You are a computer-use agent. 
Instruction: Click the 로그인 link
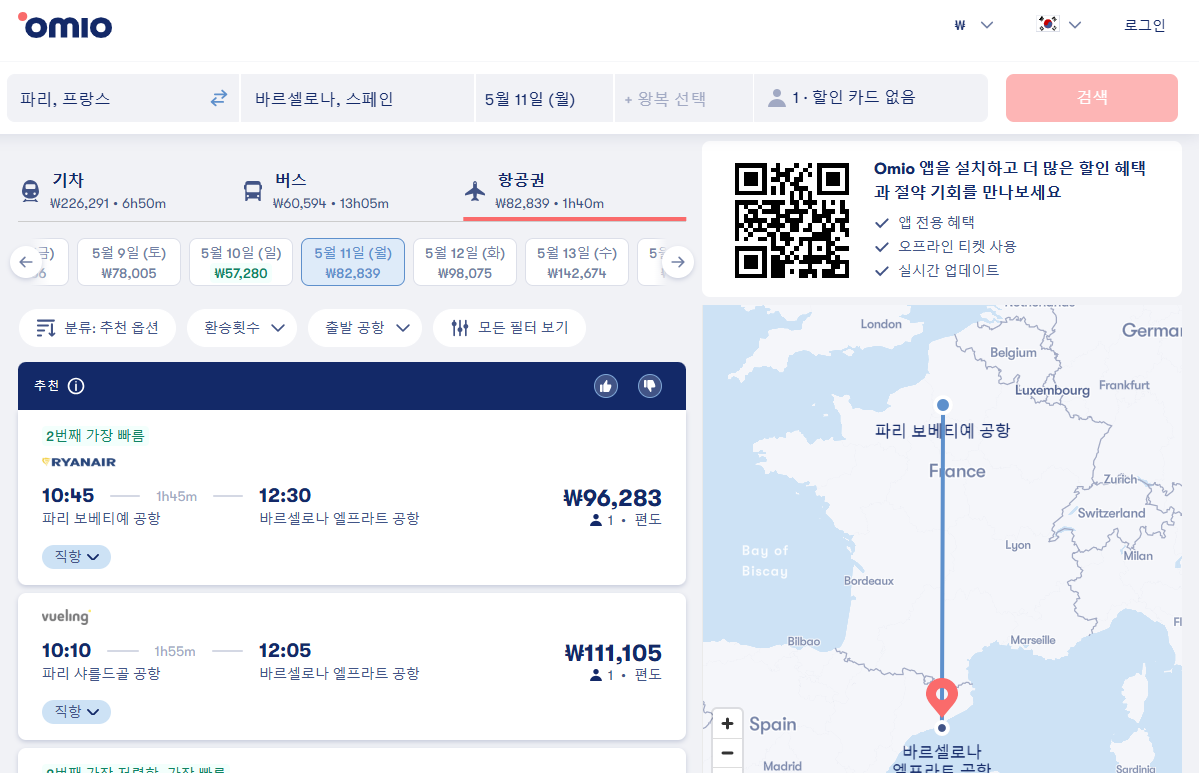pos(1144,25)
